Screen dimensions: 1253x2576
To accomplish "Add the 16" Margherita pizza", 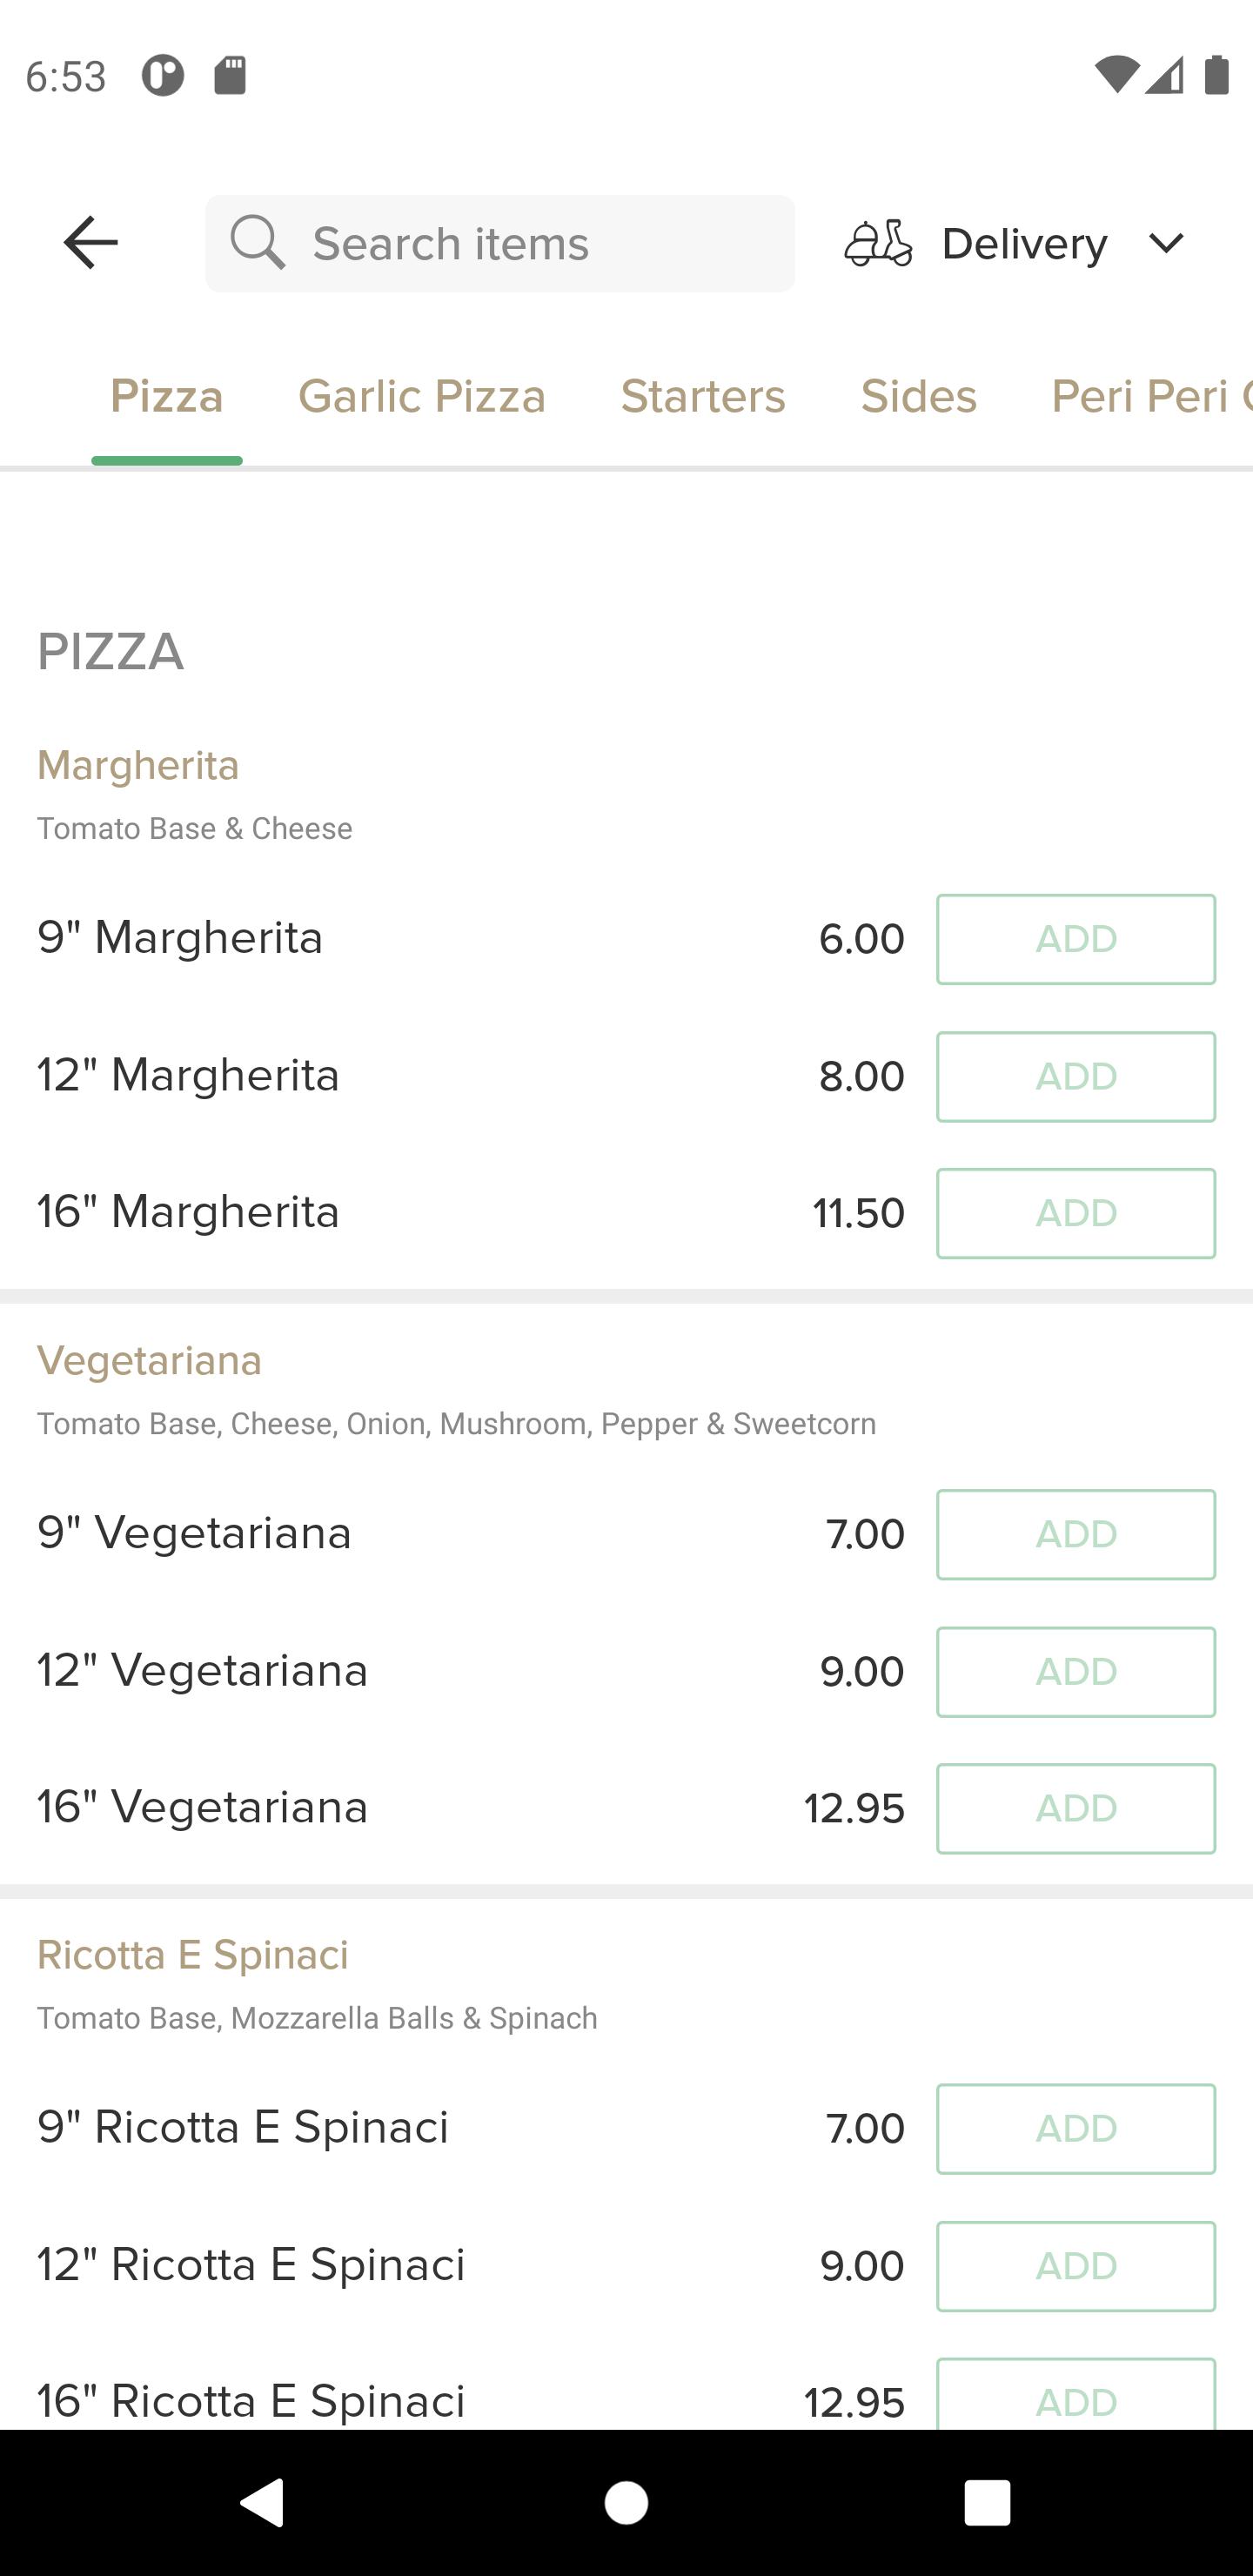I will pyautogui.click(x=1076, y=1213).
